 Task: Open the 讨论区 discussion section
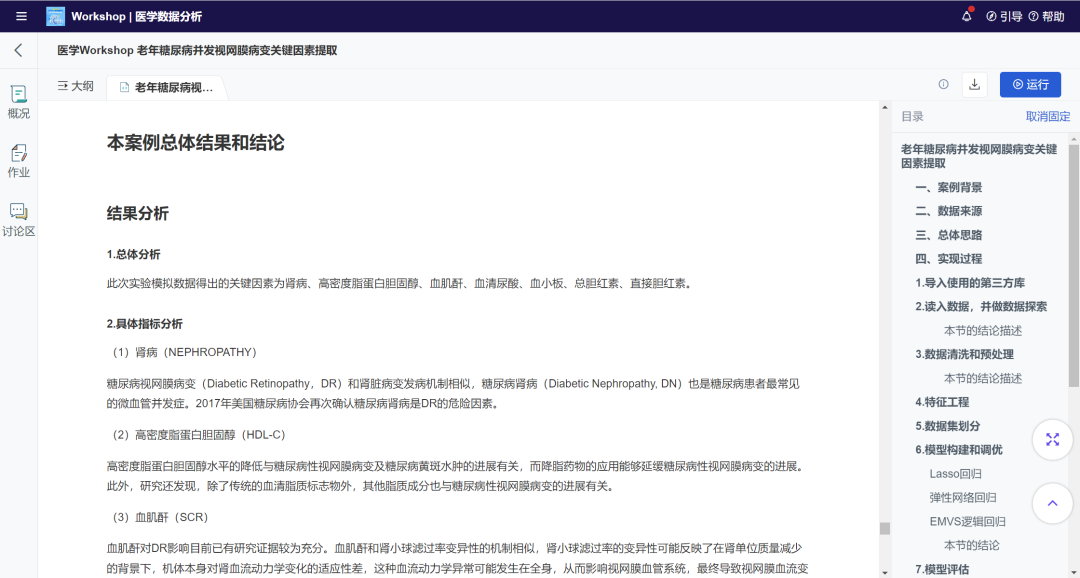(19, 220)
